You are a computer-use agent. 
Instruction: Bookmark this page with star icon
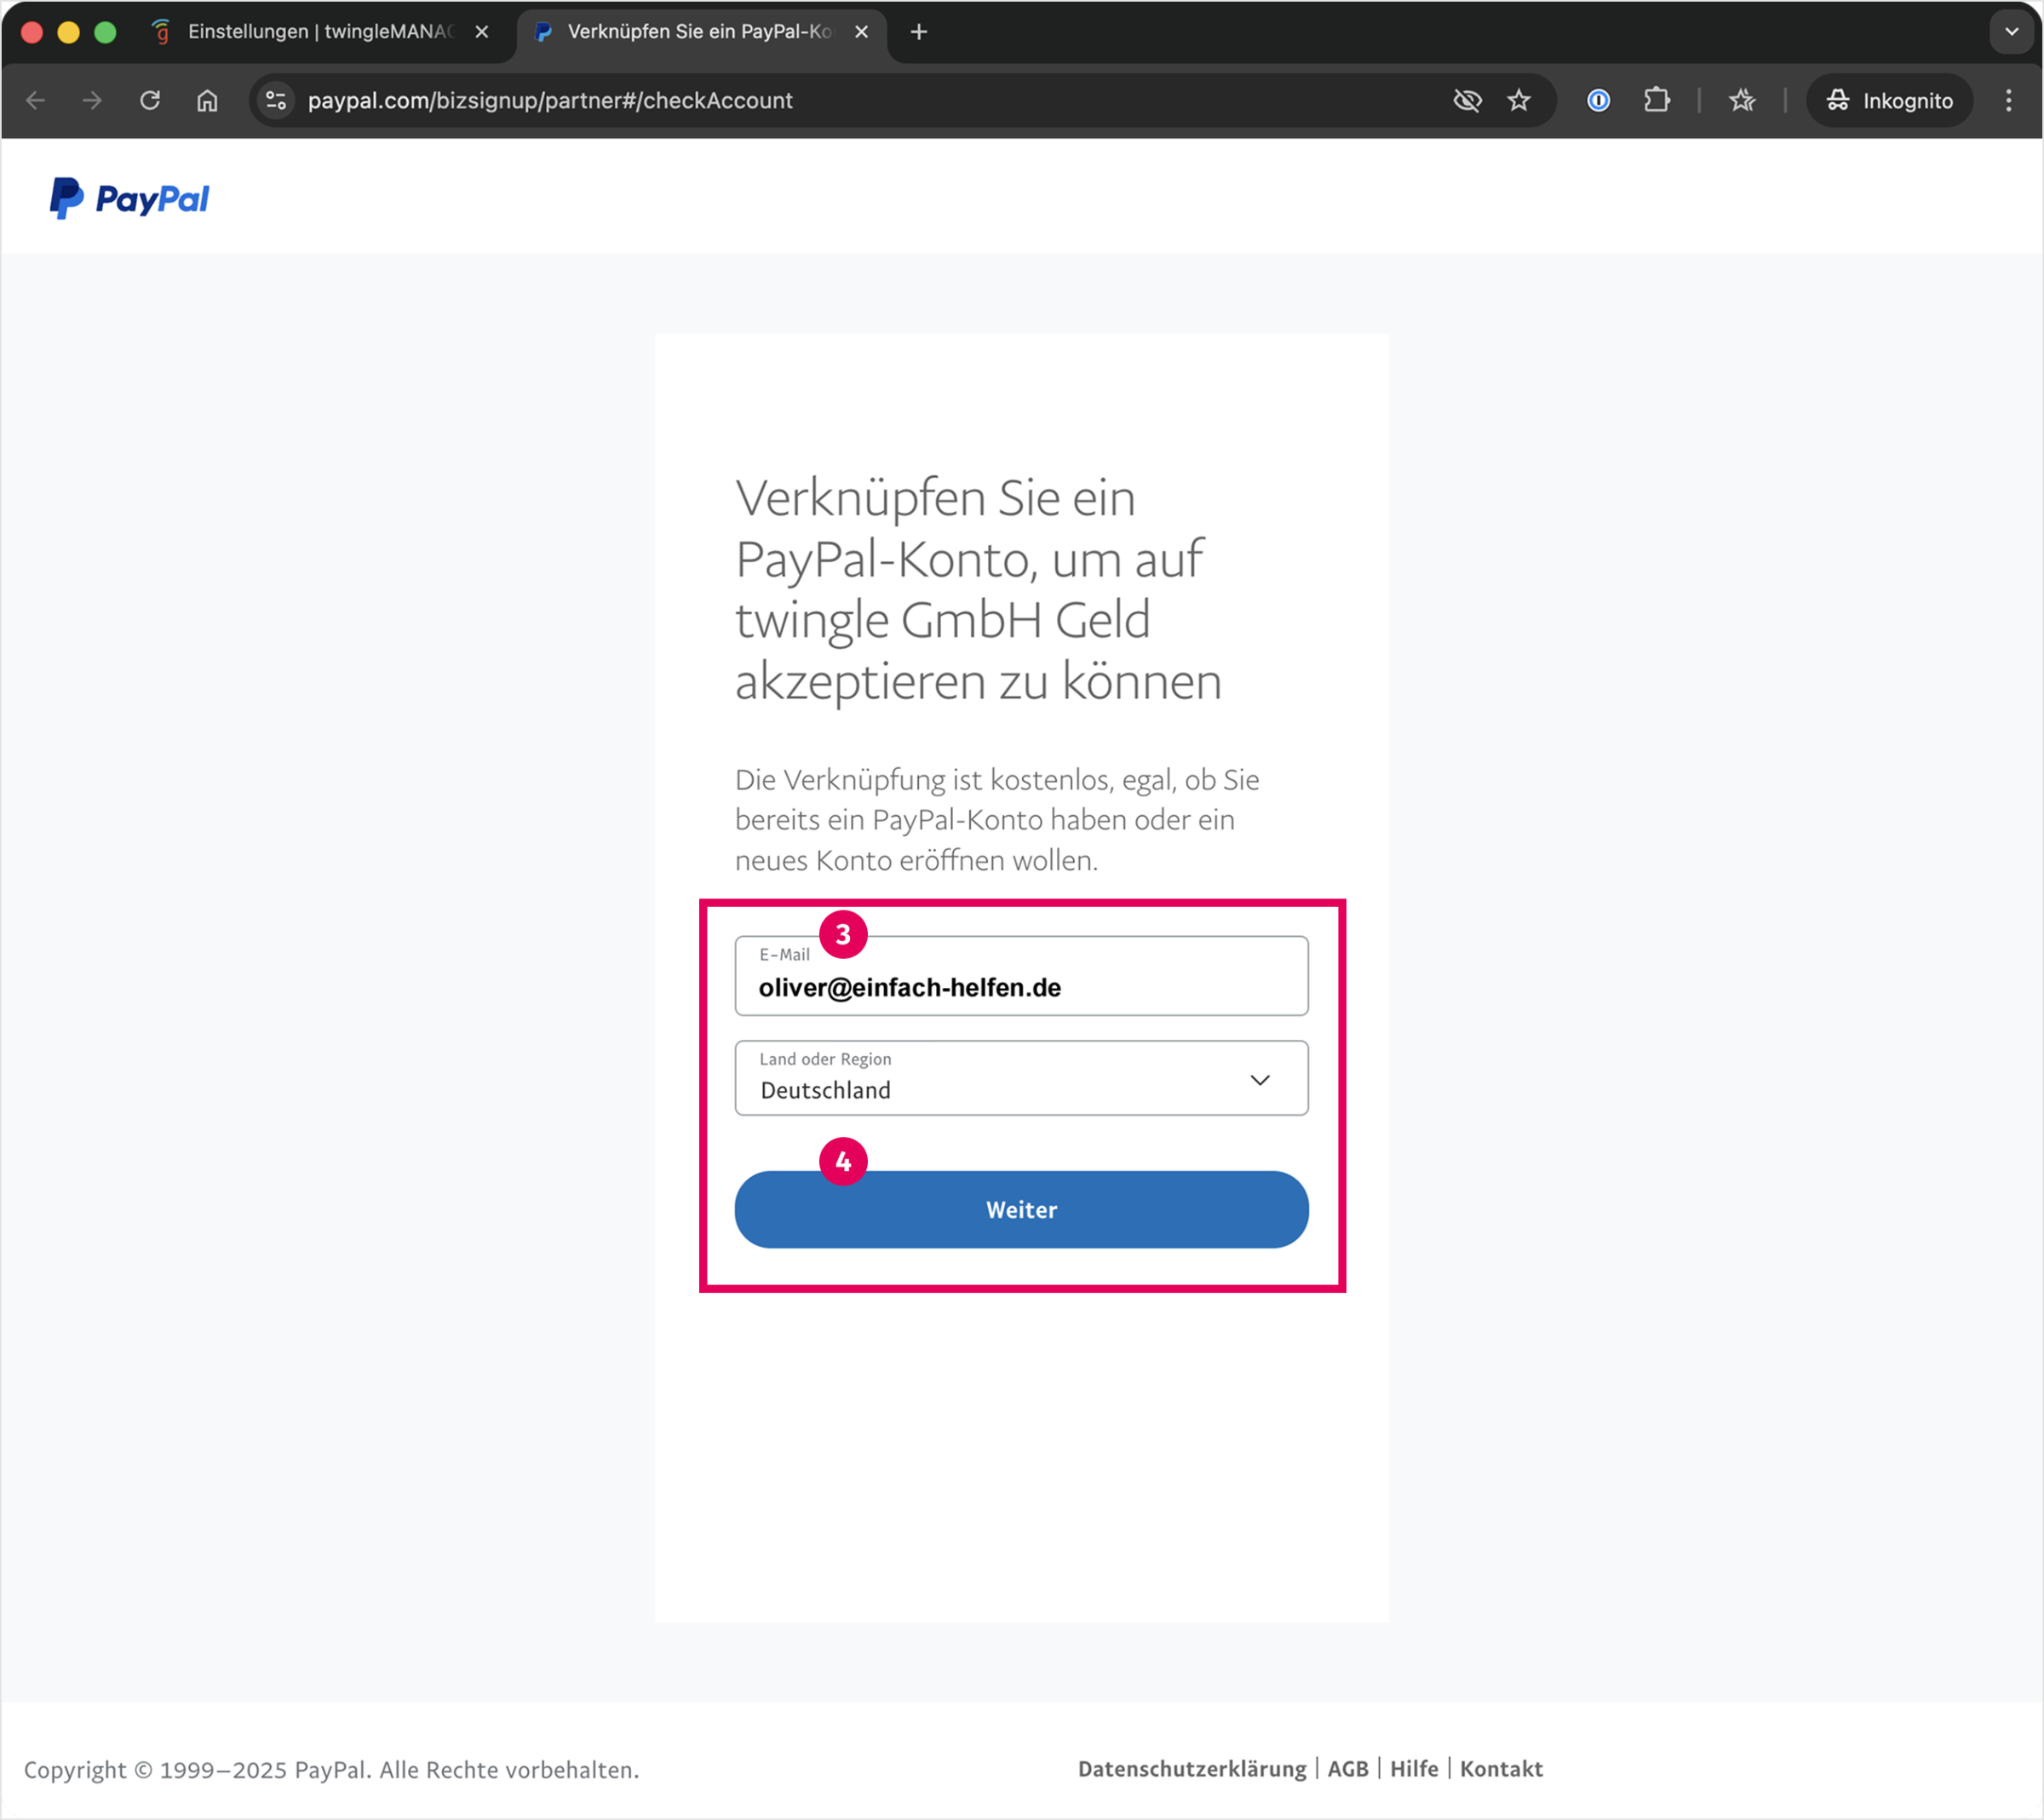(1519, 100)
